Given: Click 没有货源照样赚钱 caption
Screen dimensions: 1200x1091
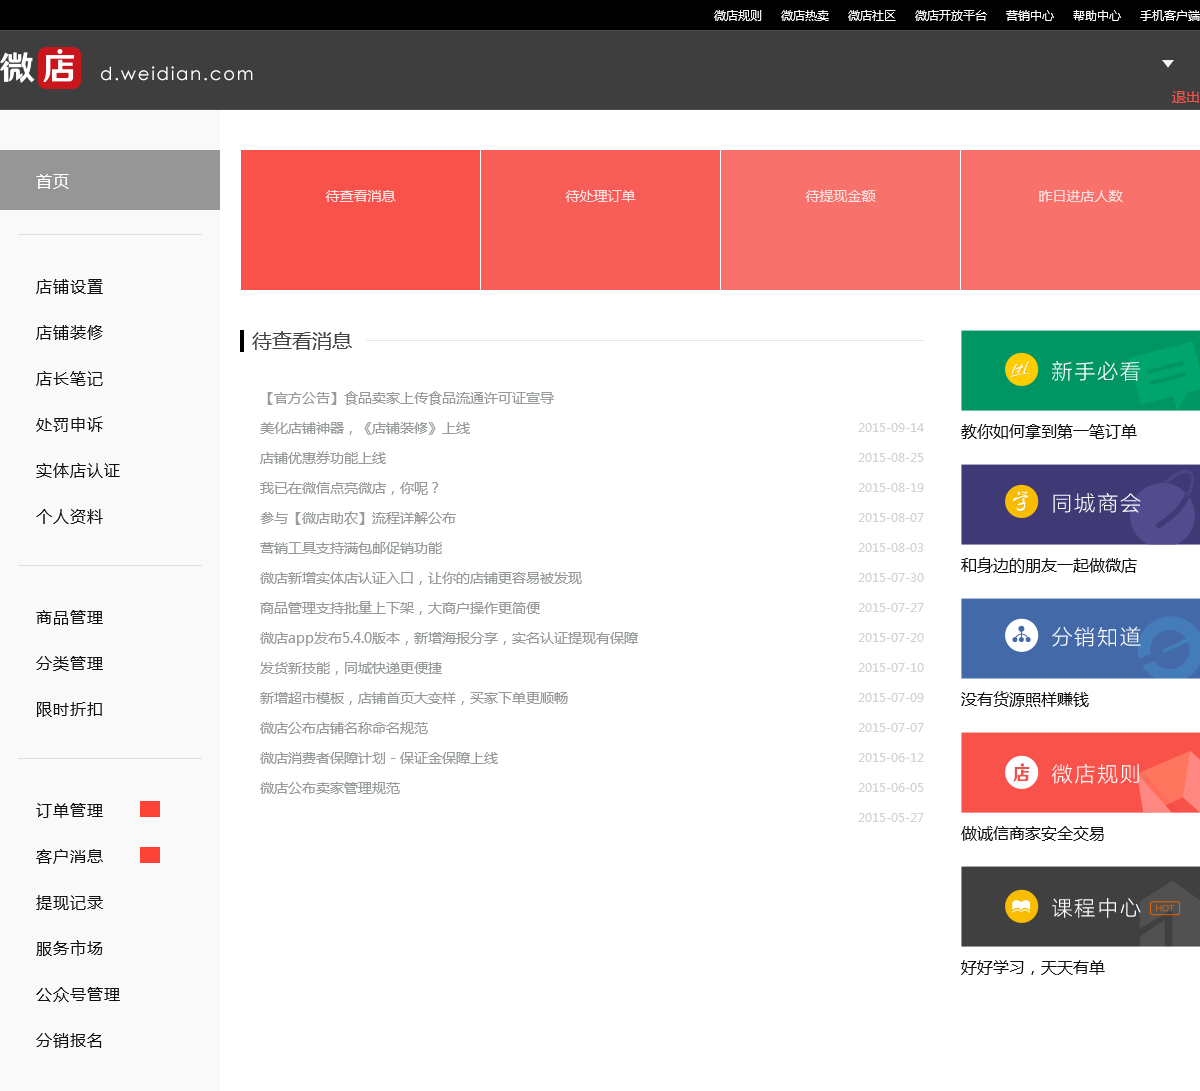Looking at the screenshot, I should click(1025, 700).
